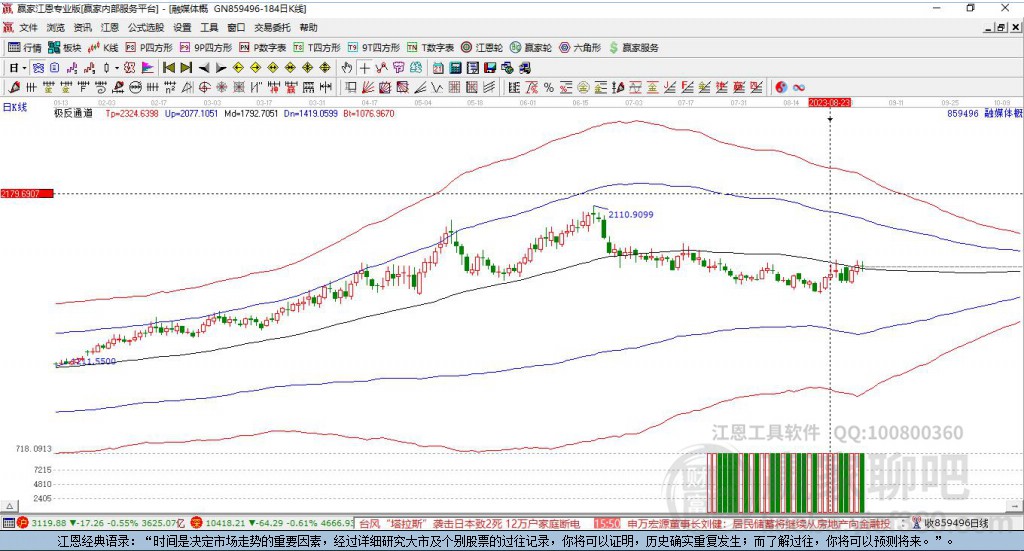Select the candlestick chart type icon
Viewport: 1024px width, 551px height.
click(106, 68)
